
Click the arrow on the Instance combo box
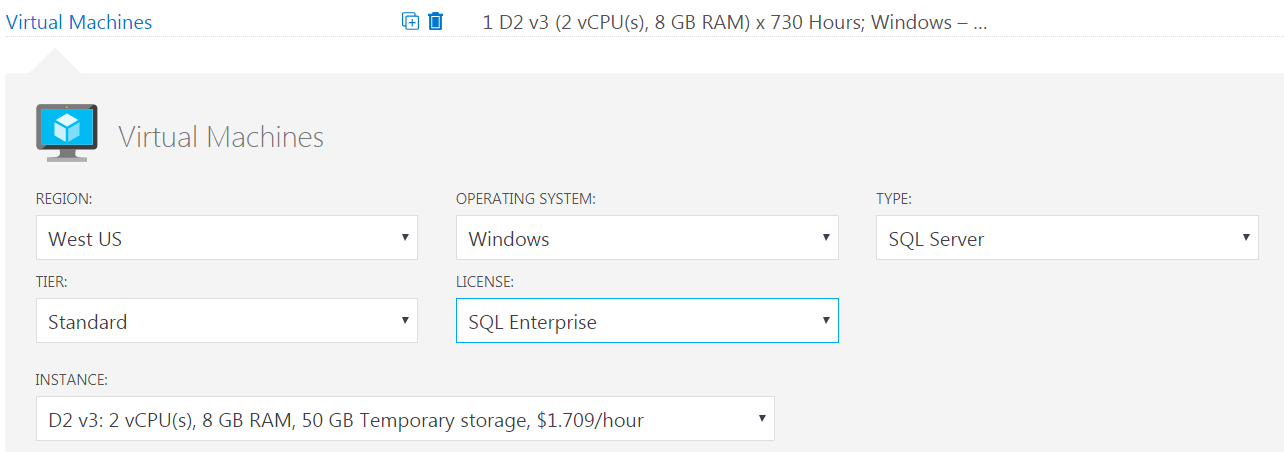[761, 419]
